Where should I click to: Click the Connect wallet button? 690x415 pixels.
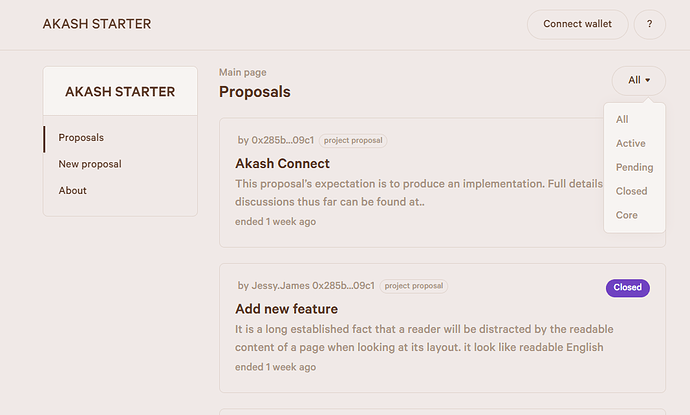click(x=577, y=24)
